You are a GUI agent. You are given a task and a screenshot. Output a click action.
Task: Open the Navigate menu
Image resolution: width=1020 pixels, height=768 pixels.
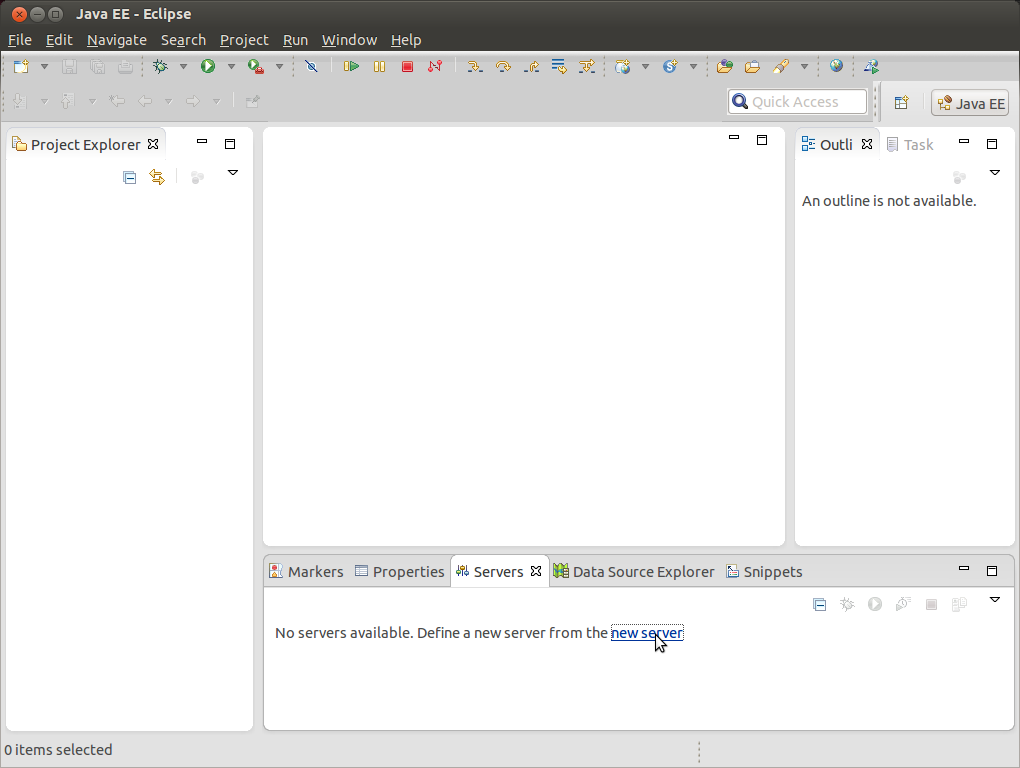point(117,40)
